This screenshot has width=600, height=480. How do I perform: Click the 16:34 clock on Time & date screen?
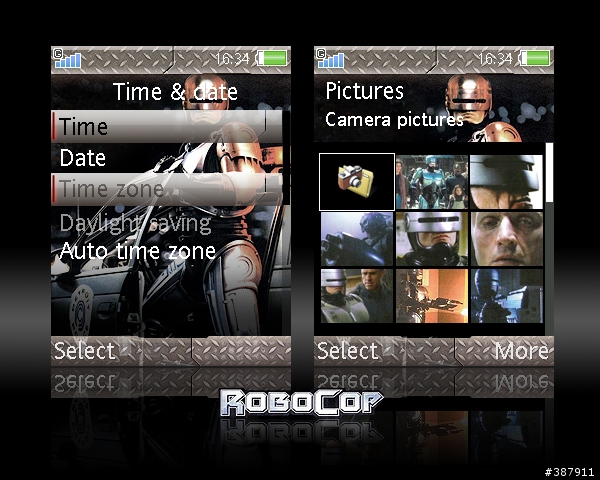pos(232,59)
